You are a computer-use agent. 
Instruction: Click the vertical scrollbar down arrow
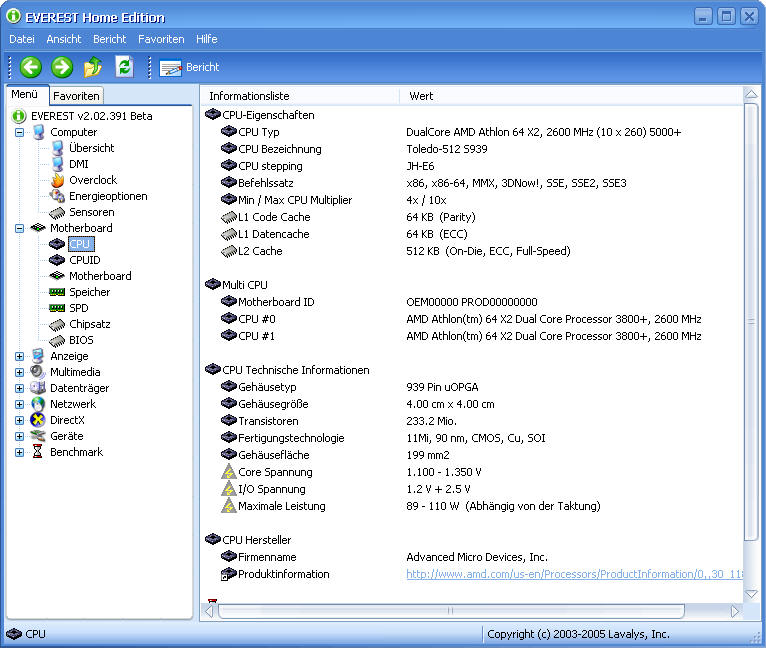[751, 594]
